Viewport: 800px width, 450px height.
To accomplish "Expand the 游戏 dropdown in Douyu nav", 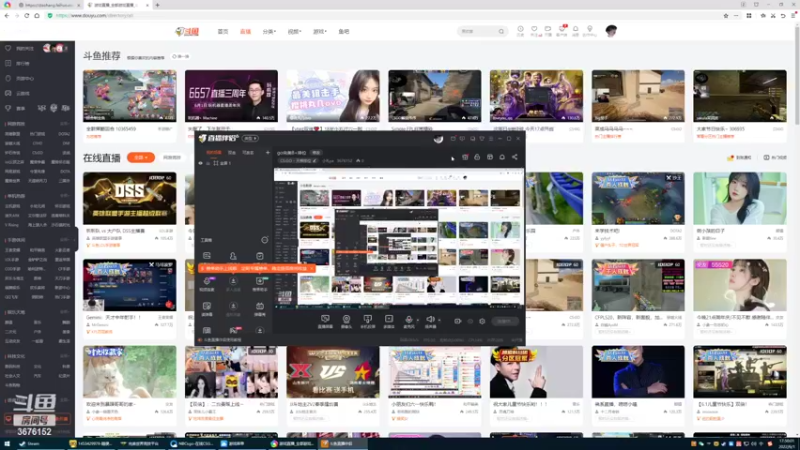I will [x=319, y=32].
